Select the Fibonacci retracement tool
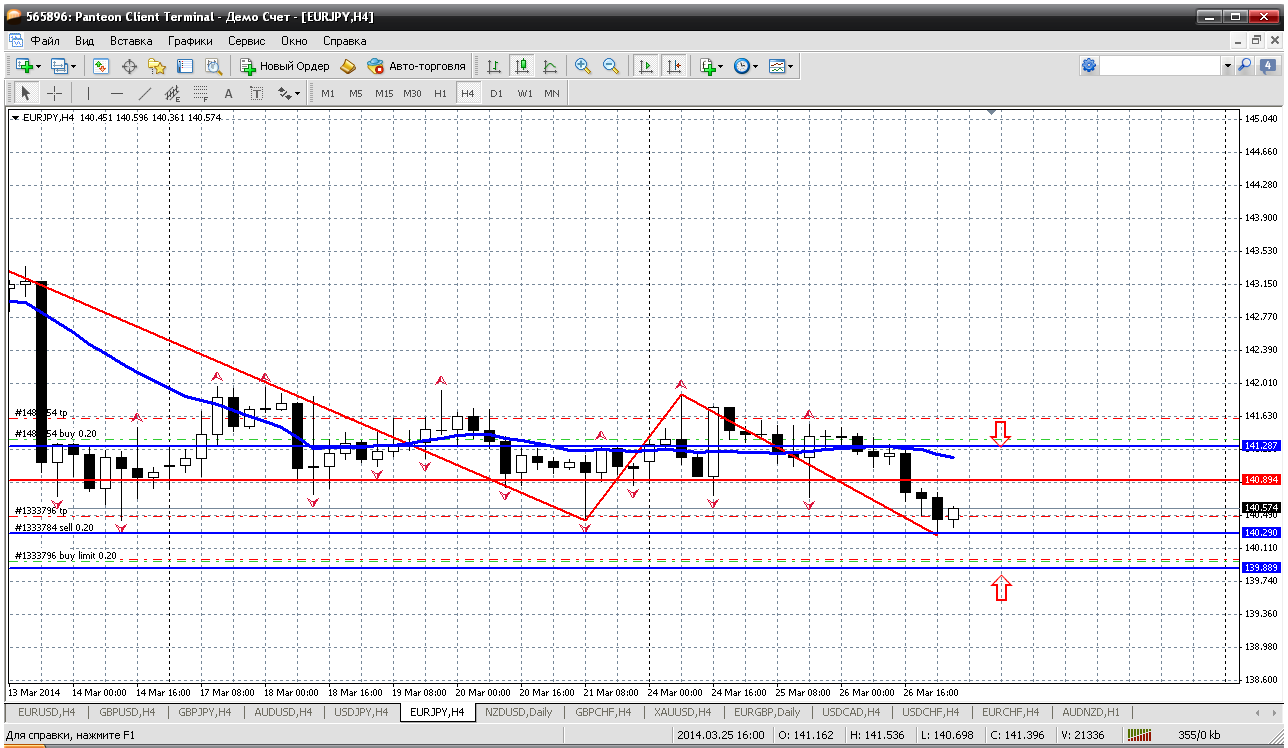The height and width of the screenshot is (748, 1288). click(x=200, y=93)
